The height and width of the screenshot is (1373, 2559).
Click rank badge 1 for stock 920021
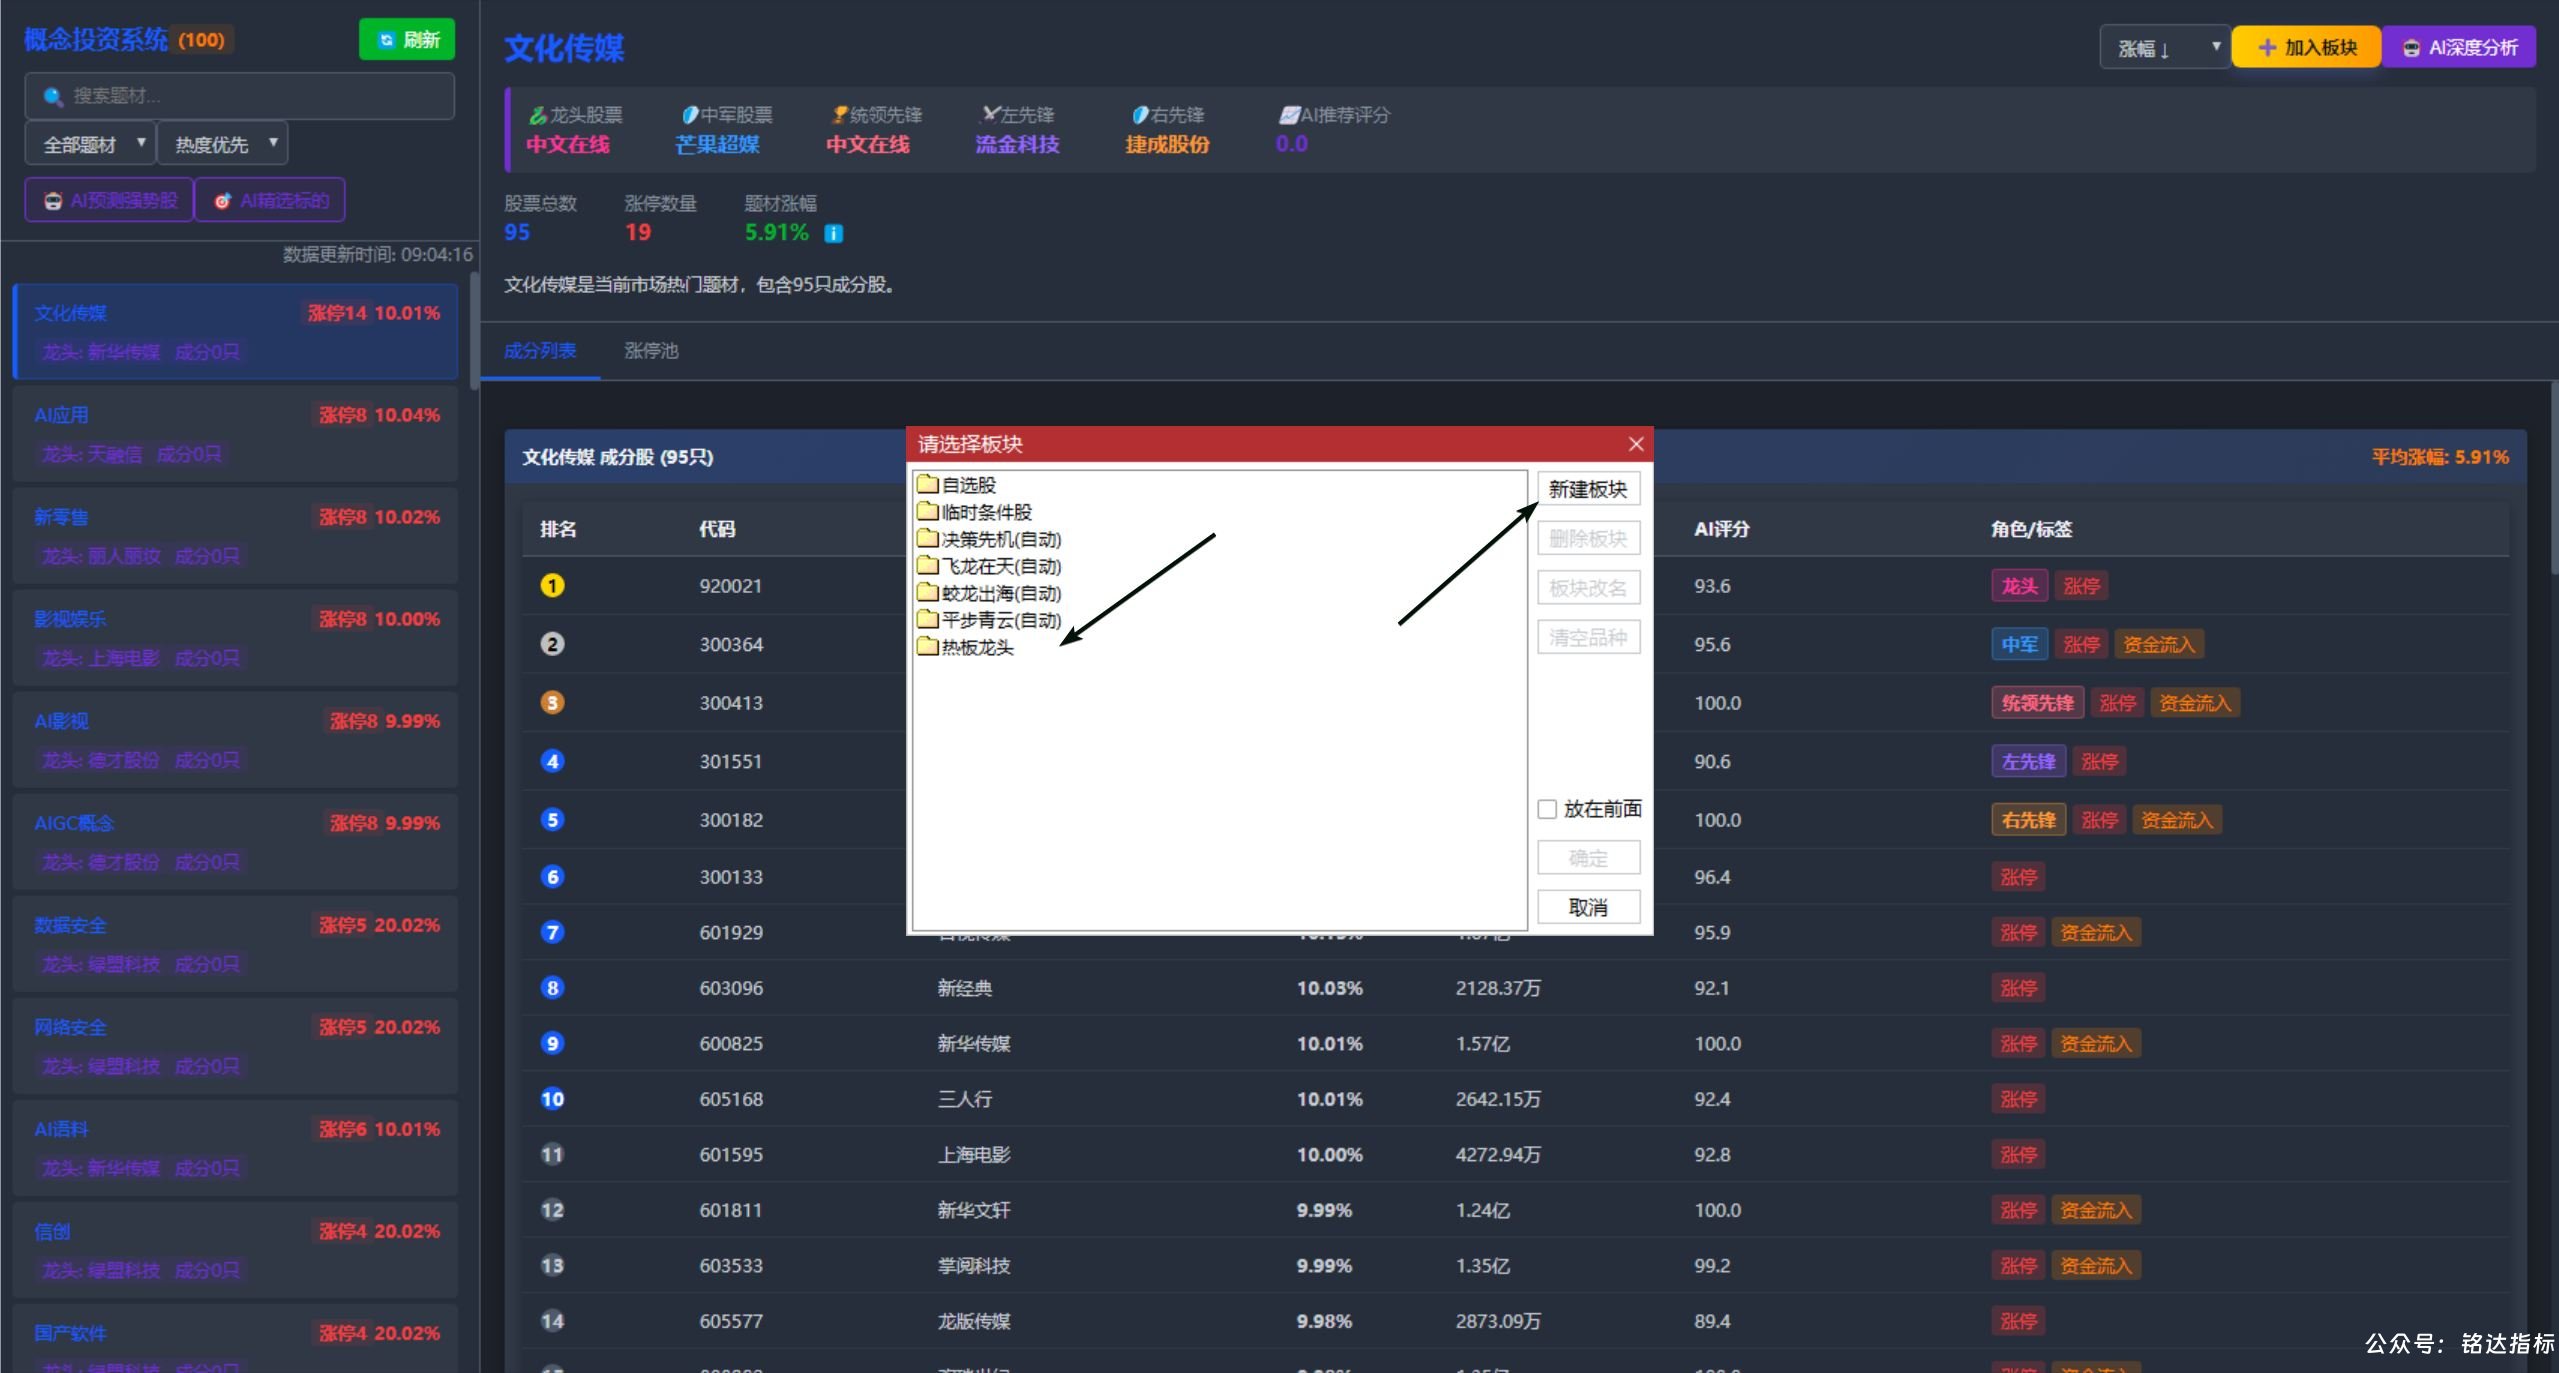(552, 586)
